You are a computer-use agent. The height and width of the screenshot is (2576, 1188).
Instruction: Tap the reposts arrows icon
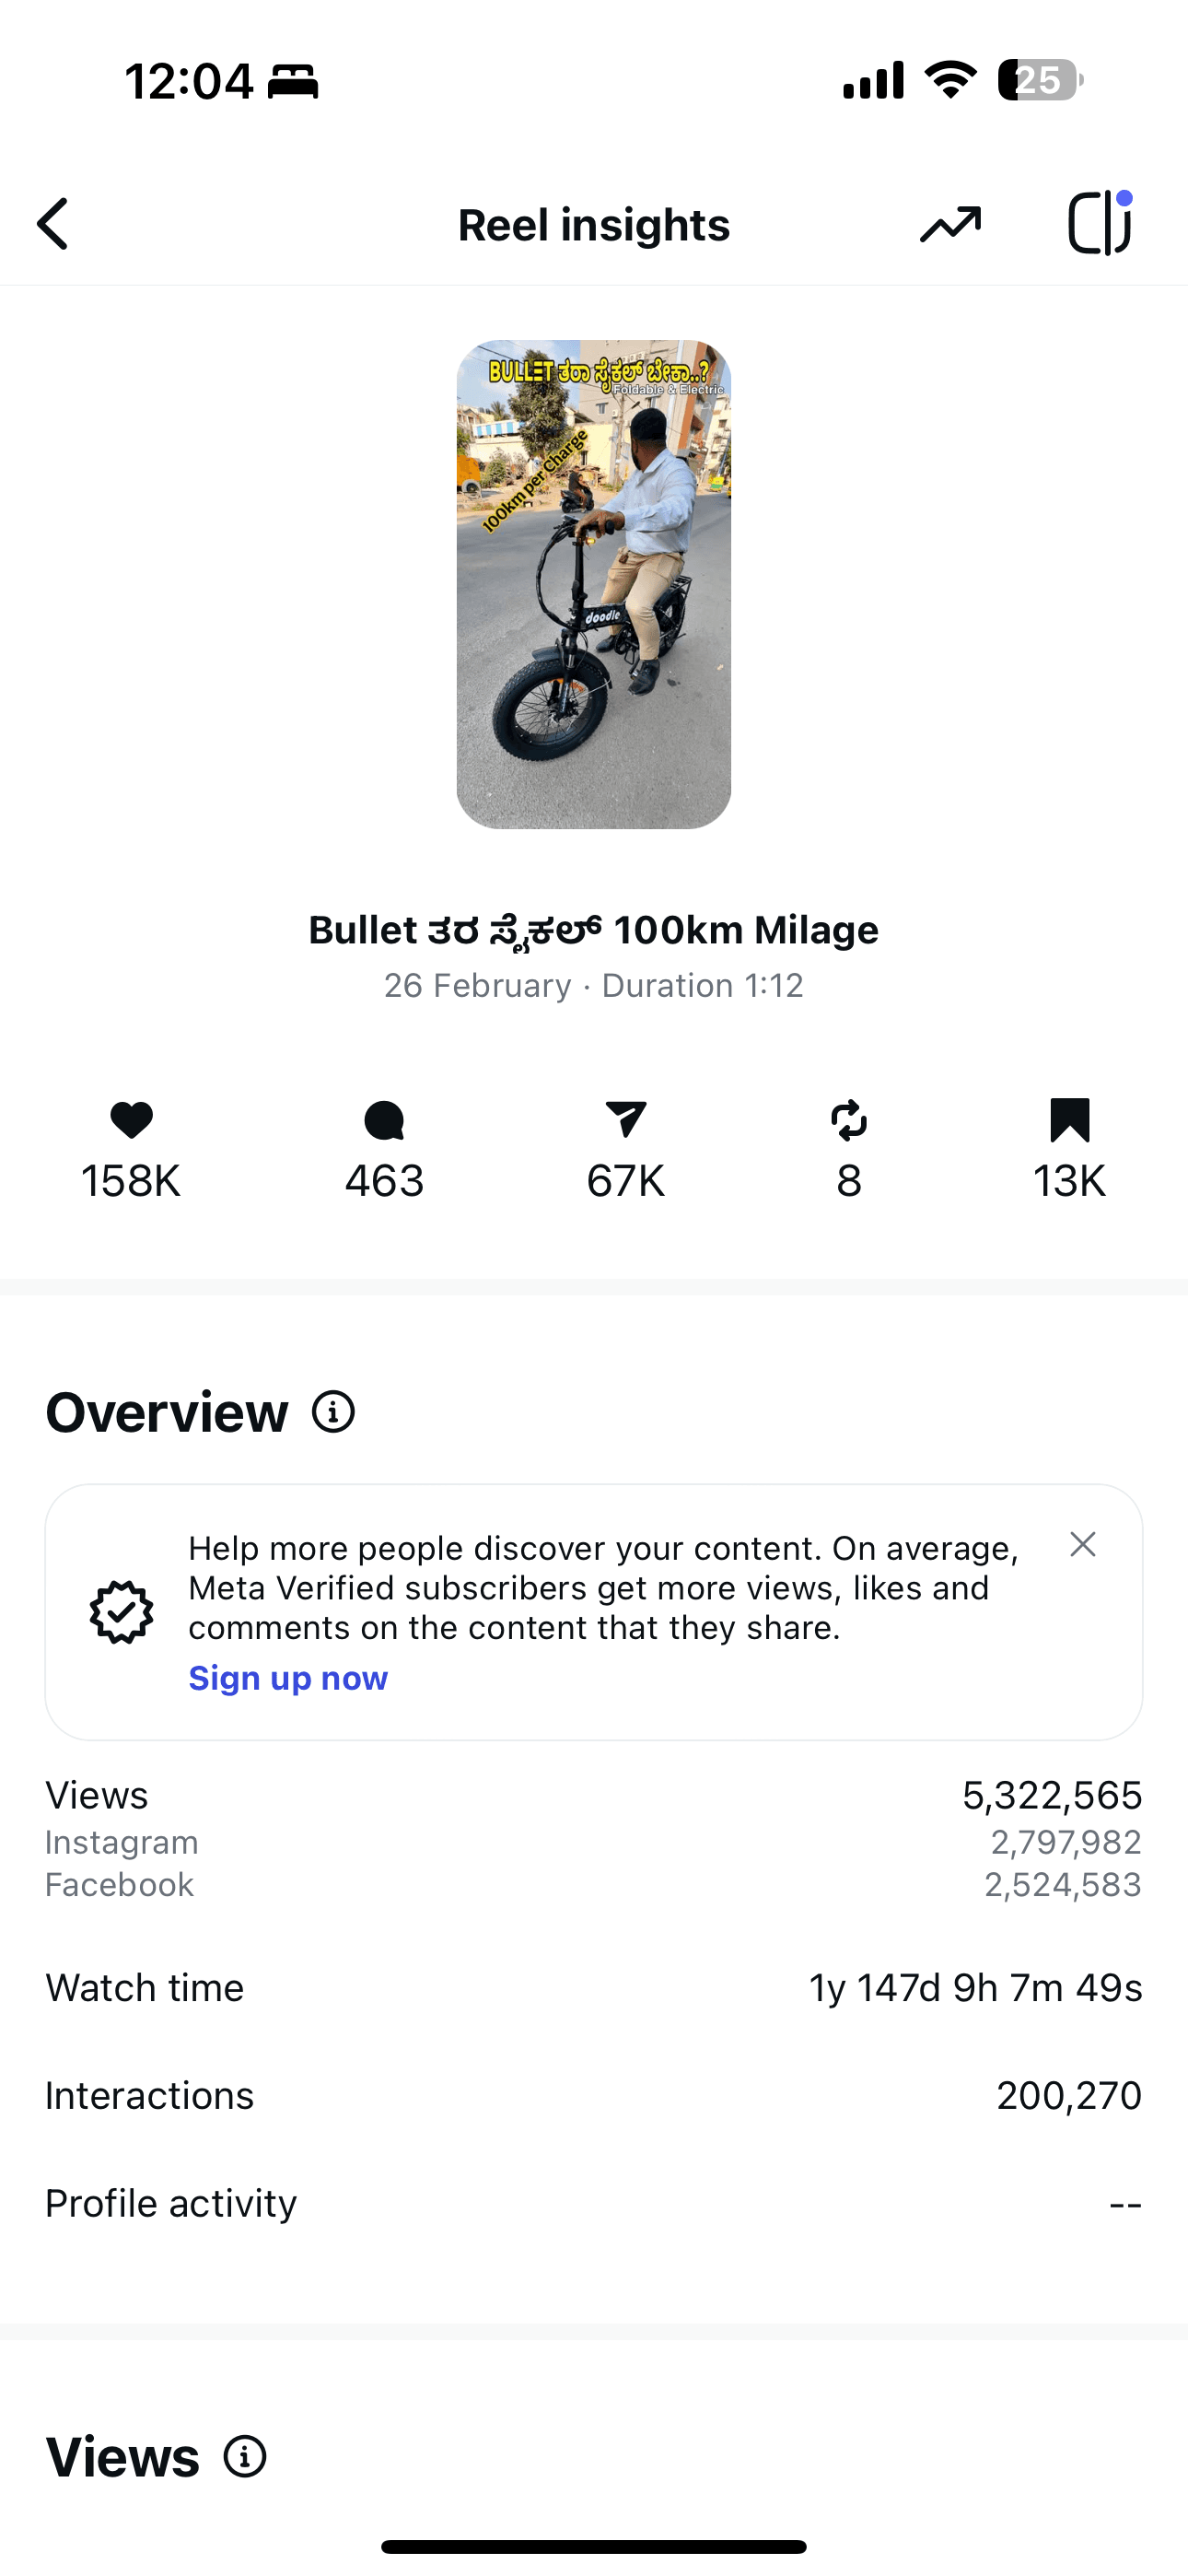tap(849, 1120)
